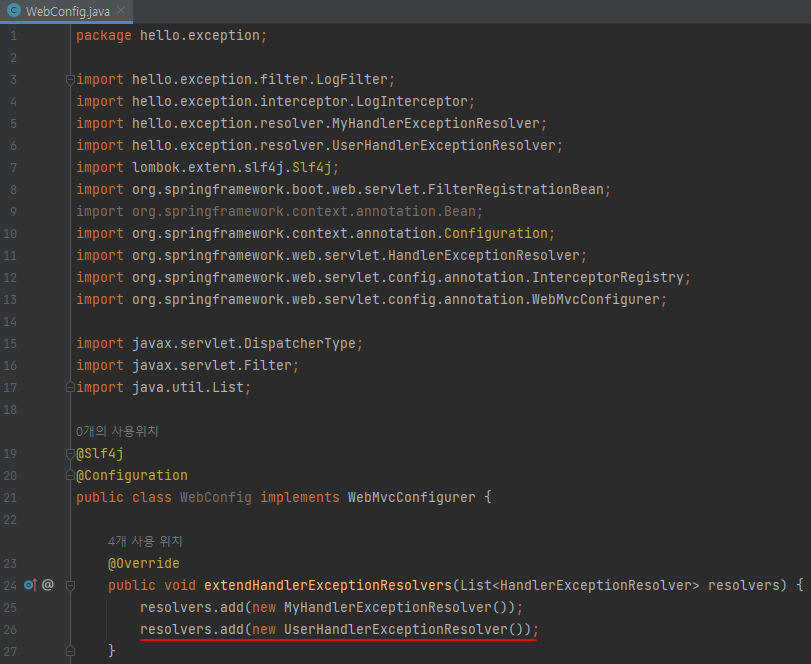Close the WebConfig.java tab
Viewport: 811px width, 664px height.
pos(121,10)
